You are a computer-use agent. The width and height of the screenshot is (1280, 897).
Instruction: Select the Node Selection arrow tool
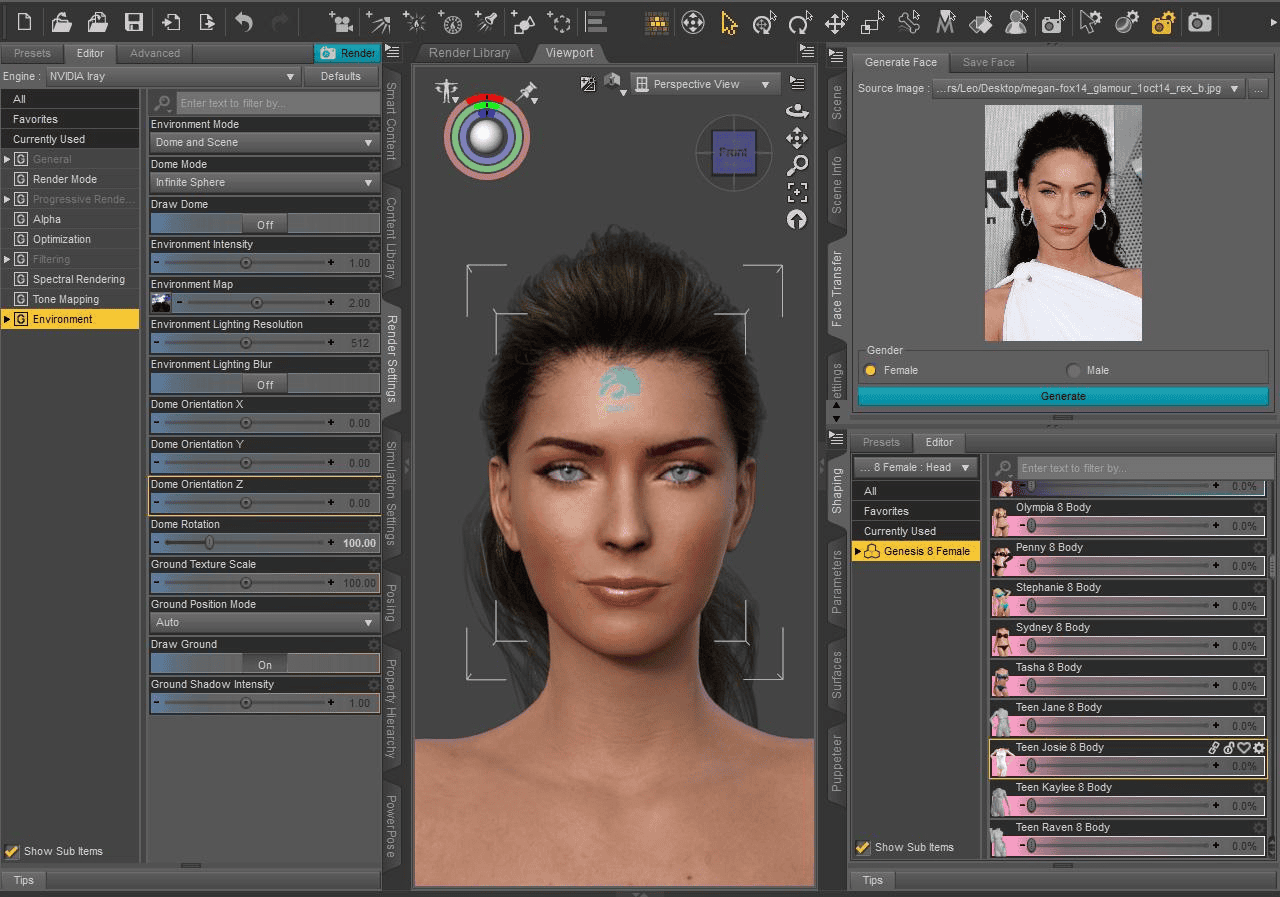click(x=728, y=21)
